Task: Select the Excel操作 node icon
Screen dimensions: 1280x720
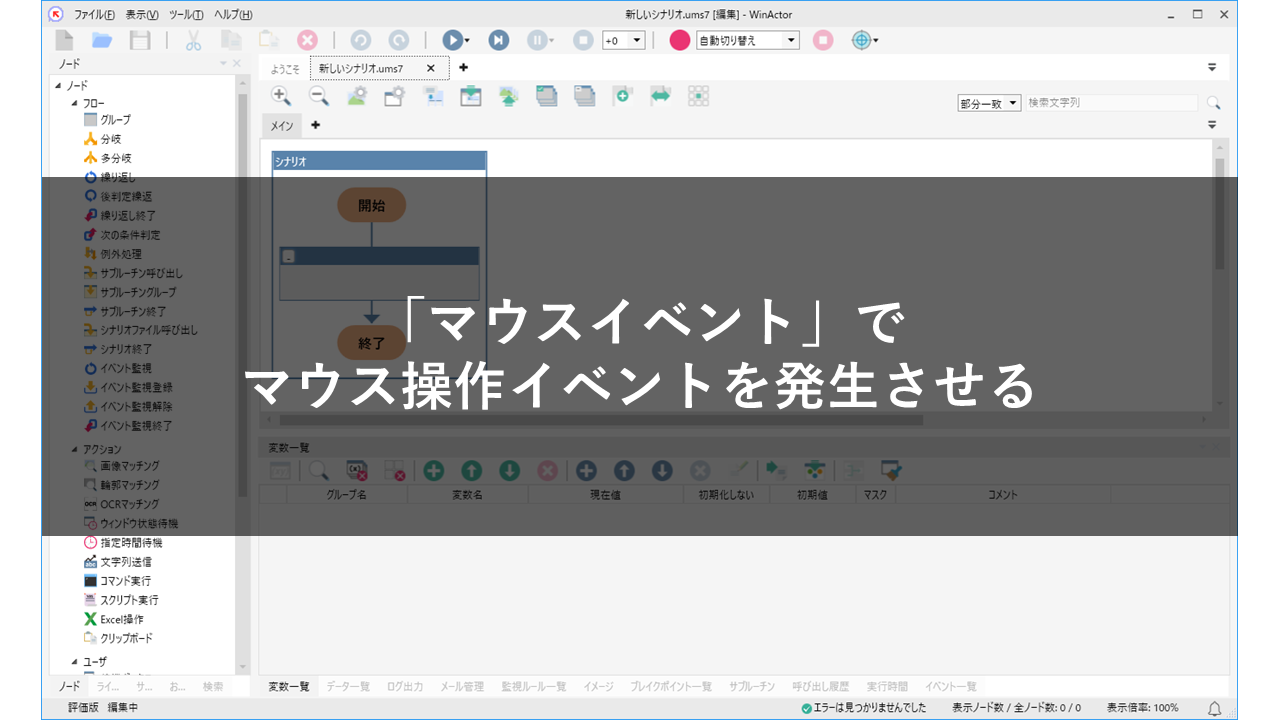Action: [x=91, y=619]
